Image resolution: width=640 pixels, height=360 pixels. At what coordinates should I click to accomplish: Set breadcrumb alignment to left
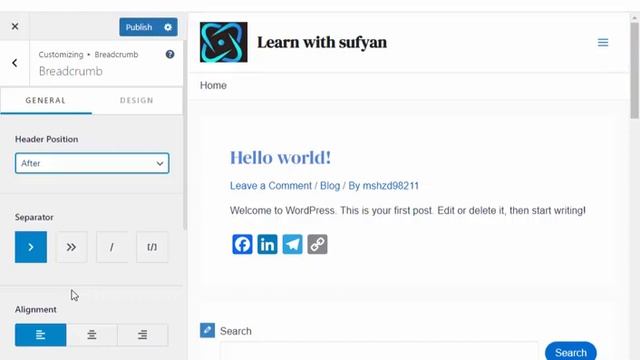pyautogui.click(x=40, y=335)
